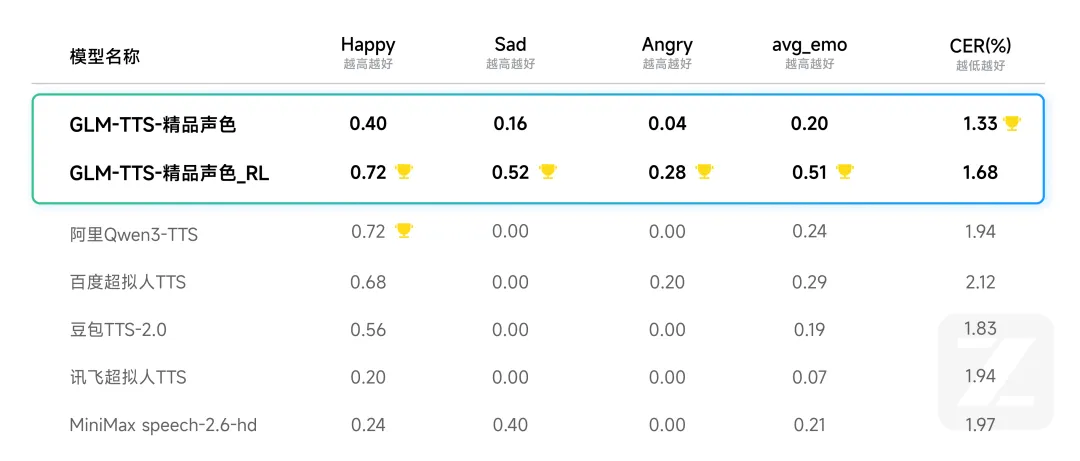Click the trophy beside avg_emo score 0.51

(845, 172)
